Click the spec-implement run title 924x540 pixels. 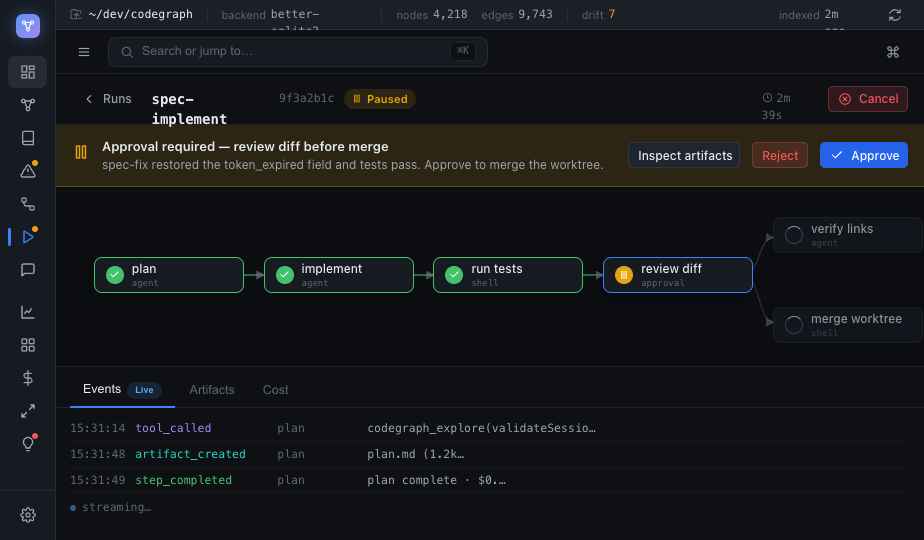click(189, 109)
